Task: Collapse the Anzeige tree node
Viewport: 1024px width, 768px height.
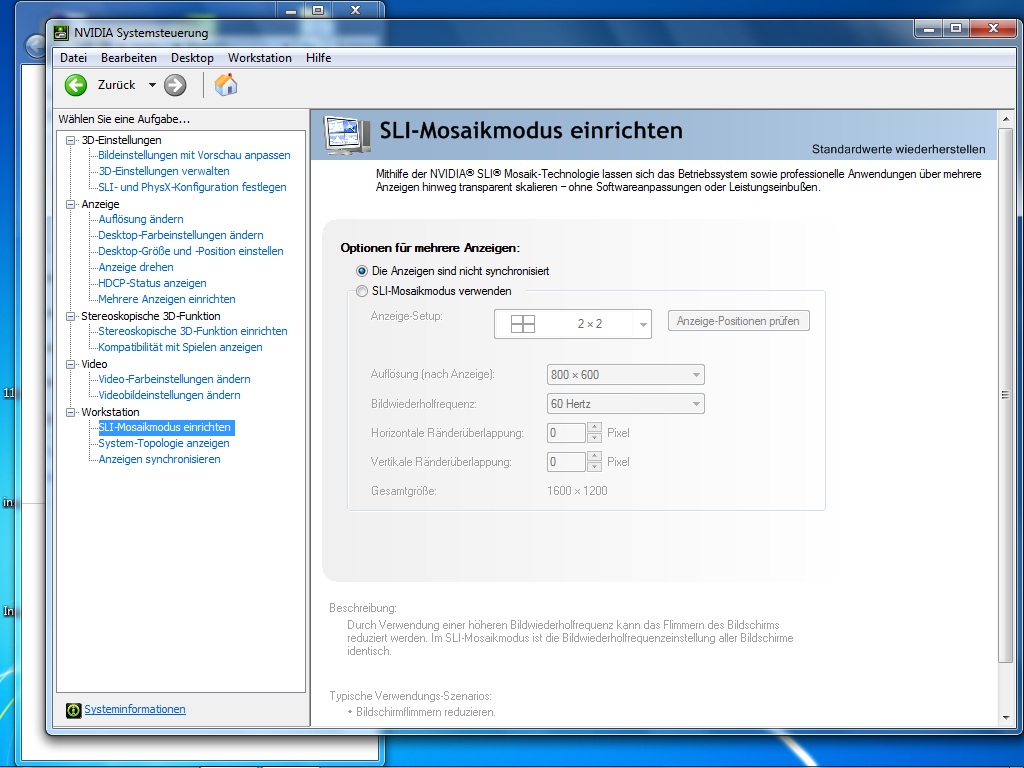Action: click(71, 204)
